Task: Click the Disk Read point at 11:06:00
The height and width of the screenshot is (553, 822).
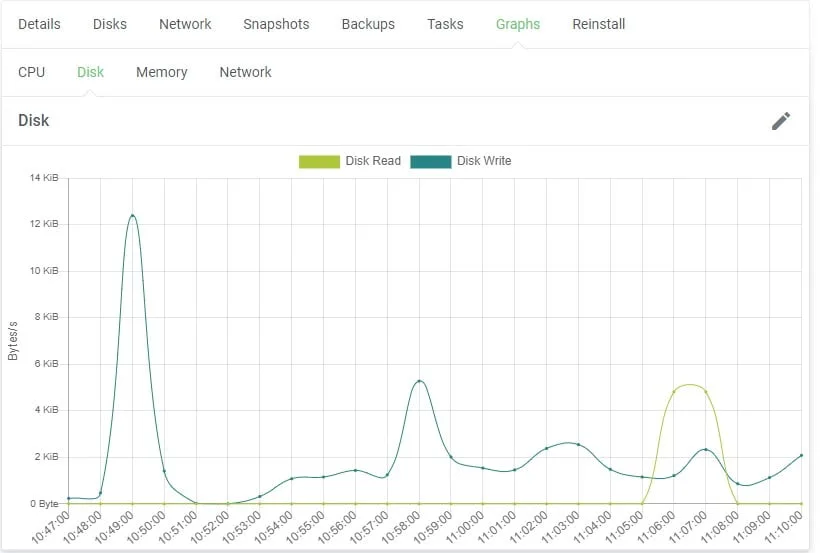Action: point(674,392)
